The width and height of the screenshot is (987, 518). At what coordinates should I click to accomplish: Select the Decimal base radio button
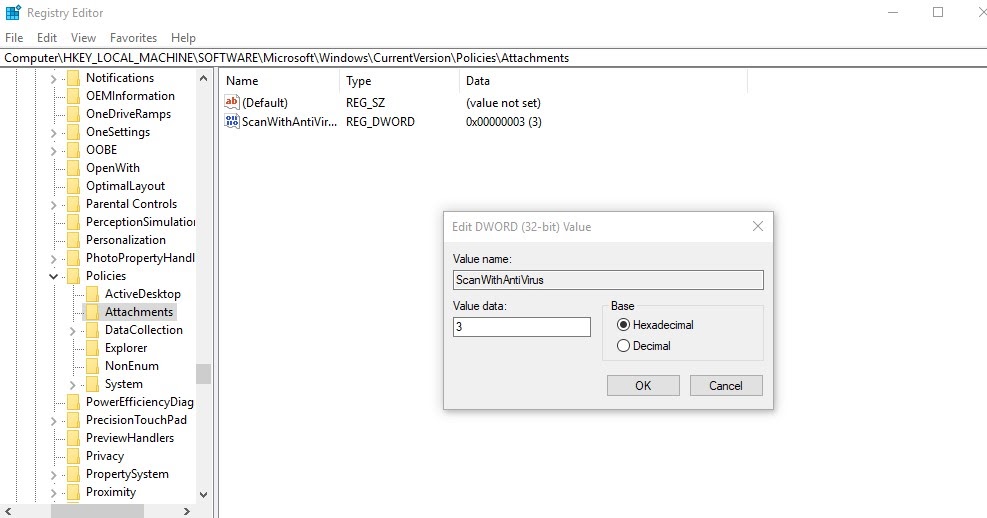[623, 346]
